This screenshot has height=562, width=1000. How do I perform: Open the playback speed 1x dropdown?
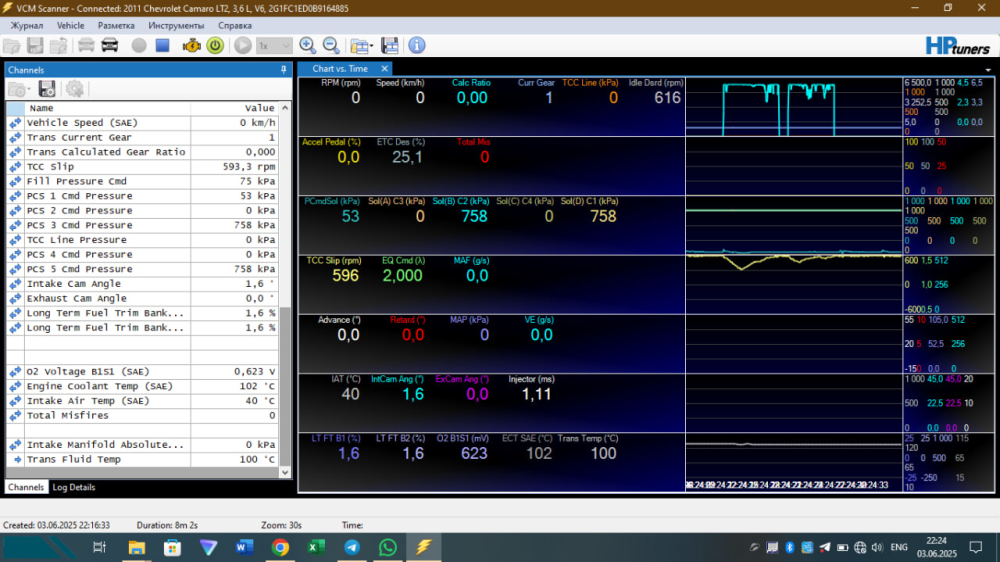coord(274,46)
